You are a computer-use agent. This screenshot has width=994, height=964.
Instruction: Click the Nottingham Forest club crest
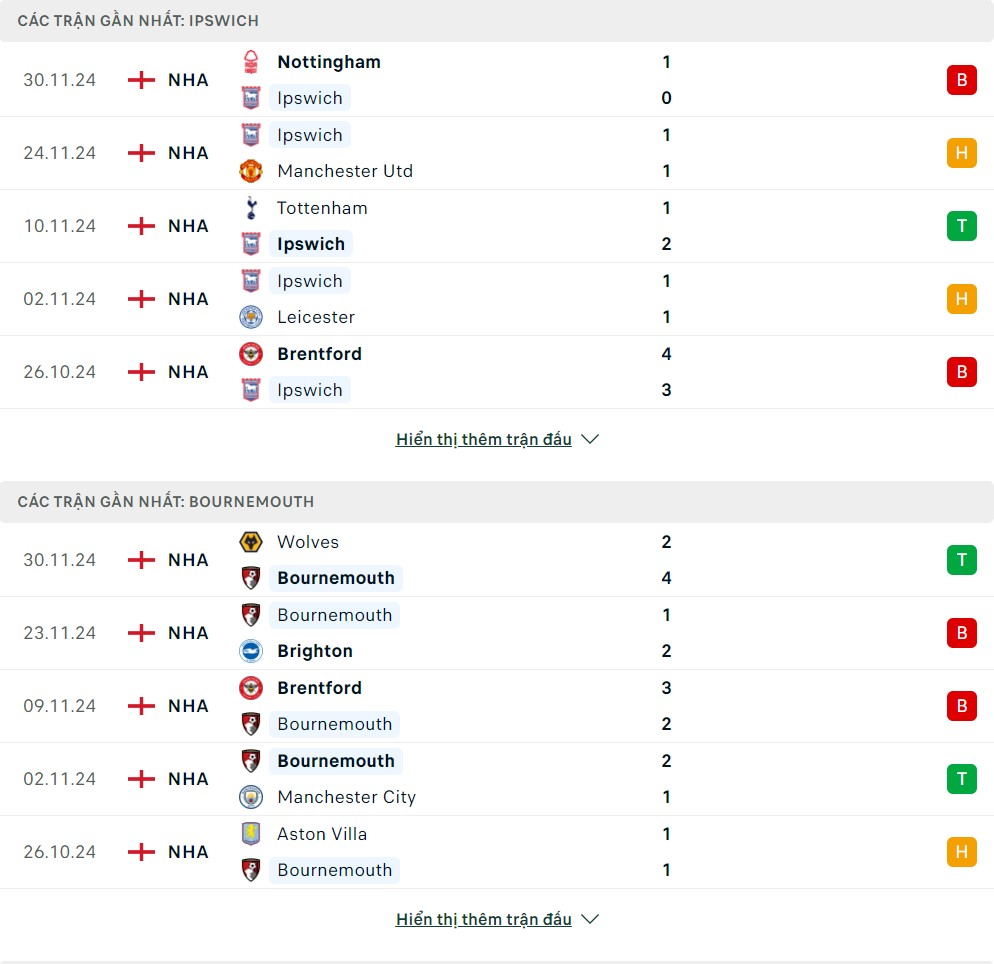(x=251, y=62)
